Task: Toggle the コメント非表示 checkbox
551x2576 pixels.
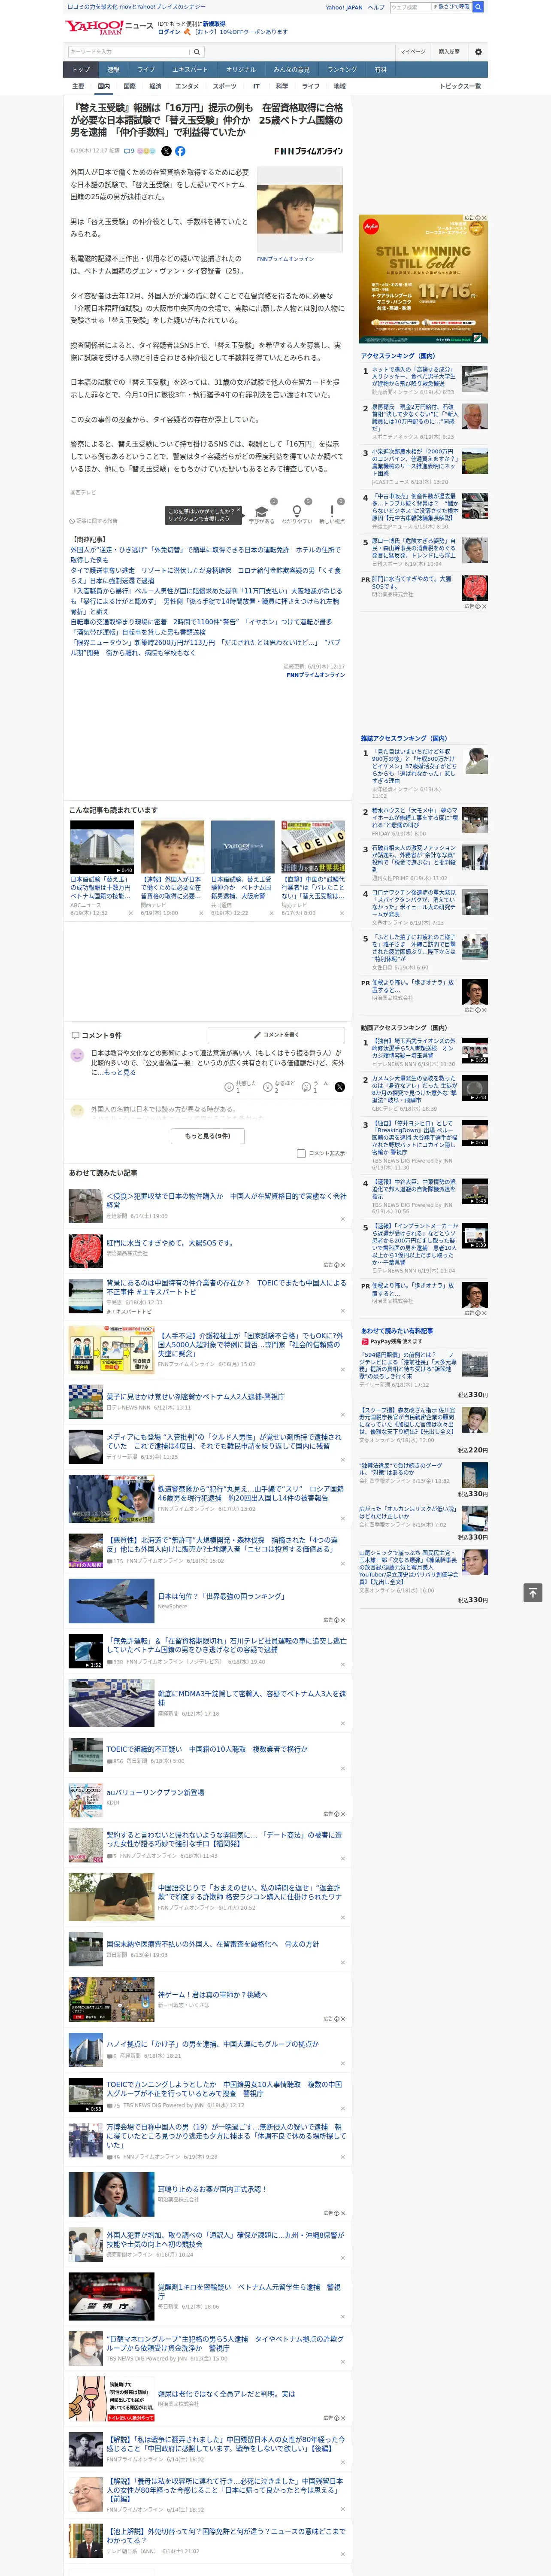Action: [301, 1153]
